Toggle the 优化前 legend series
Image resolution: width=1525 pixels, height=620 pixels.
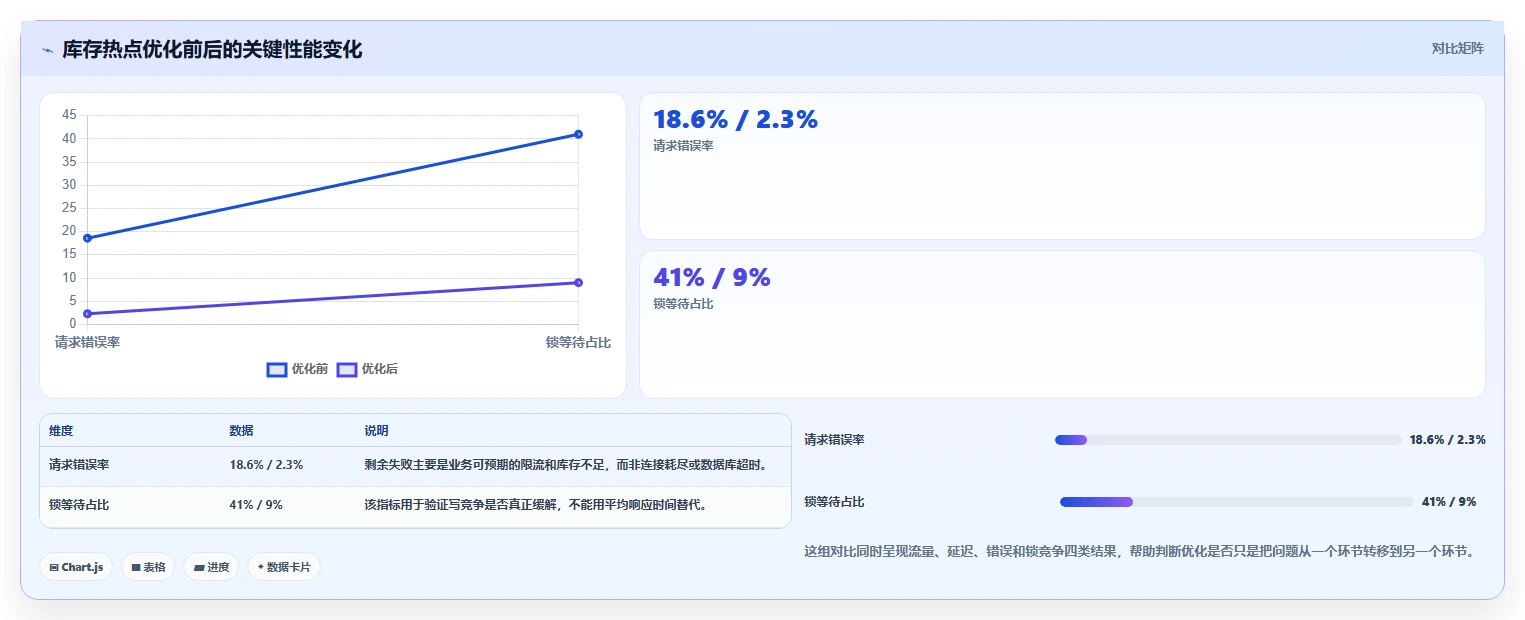[x=297, y=369]
